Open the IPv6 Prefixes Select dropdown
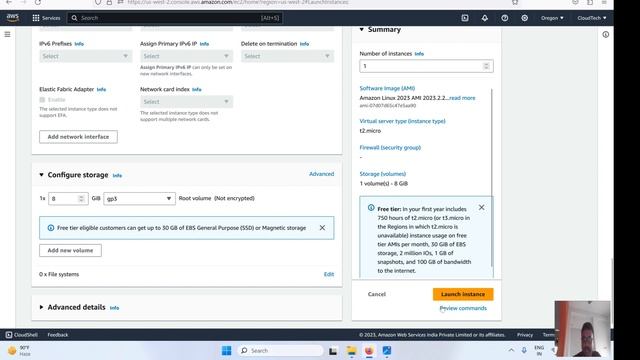 (x=86, y=56)
